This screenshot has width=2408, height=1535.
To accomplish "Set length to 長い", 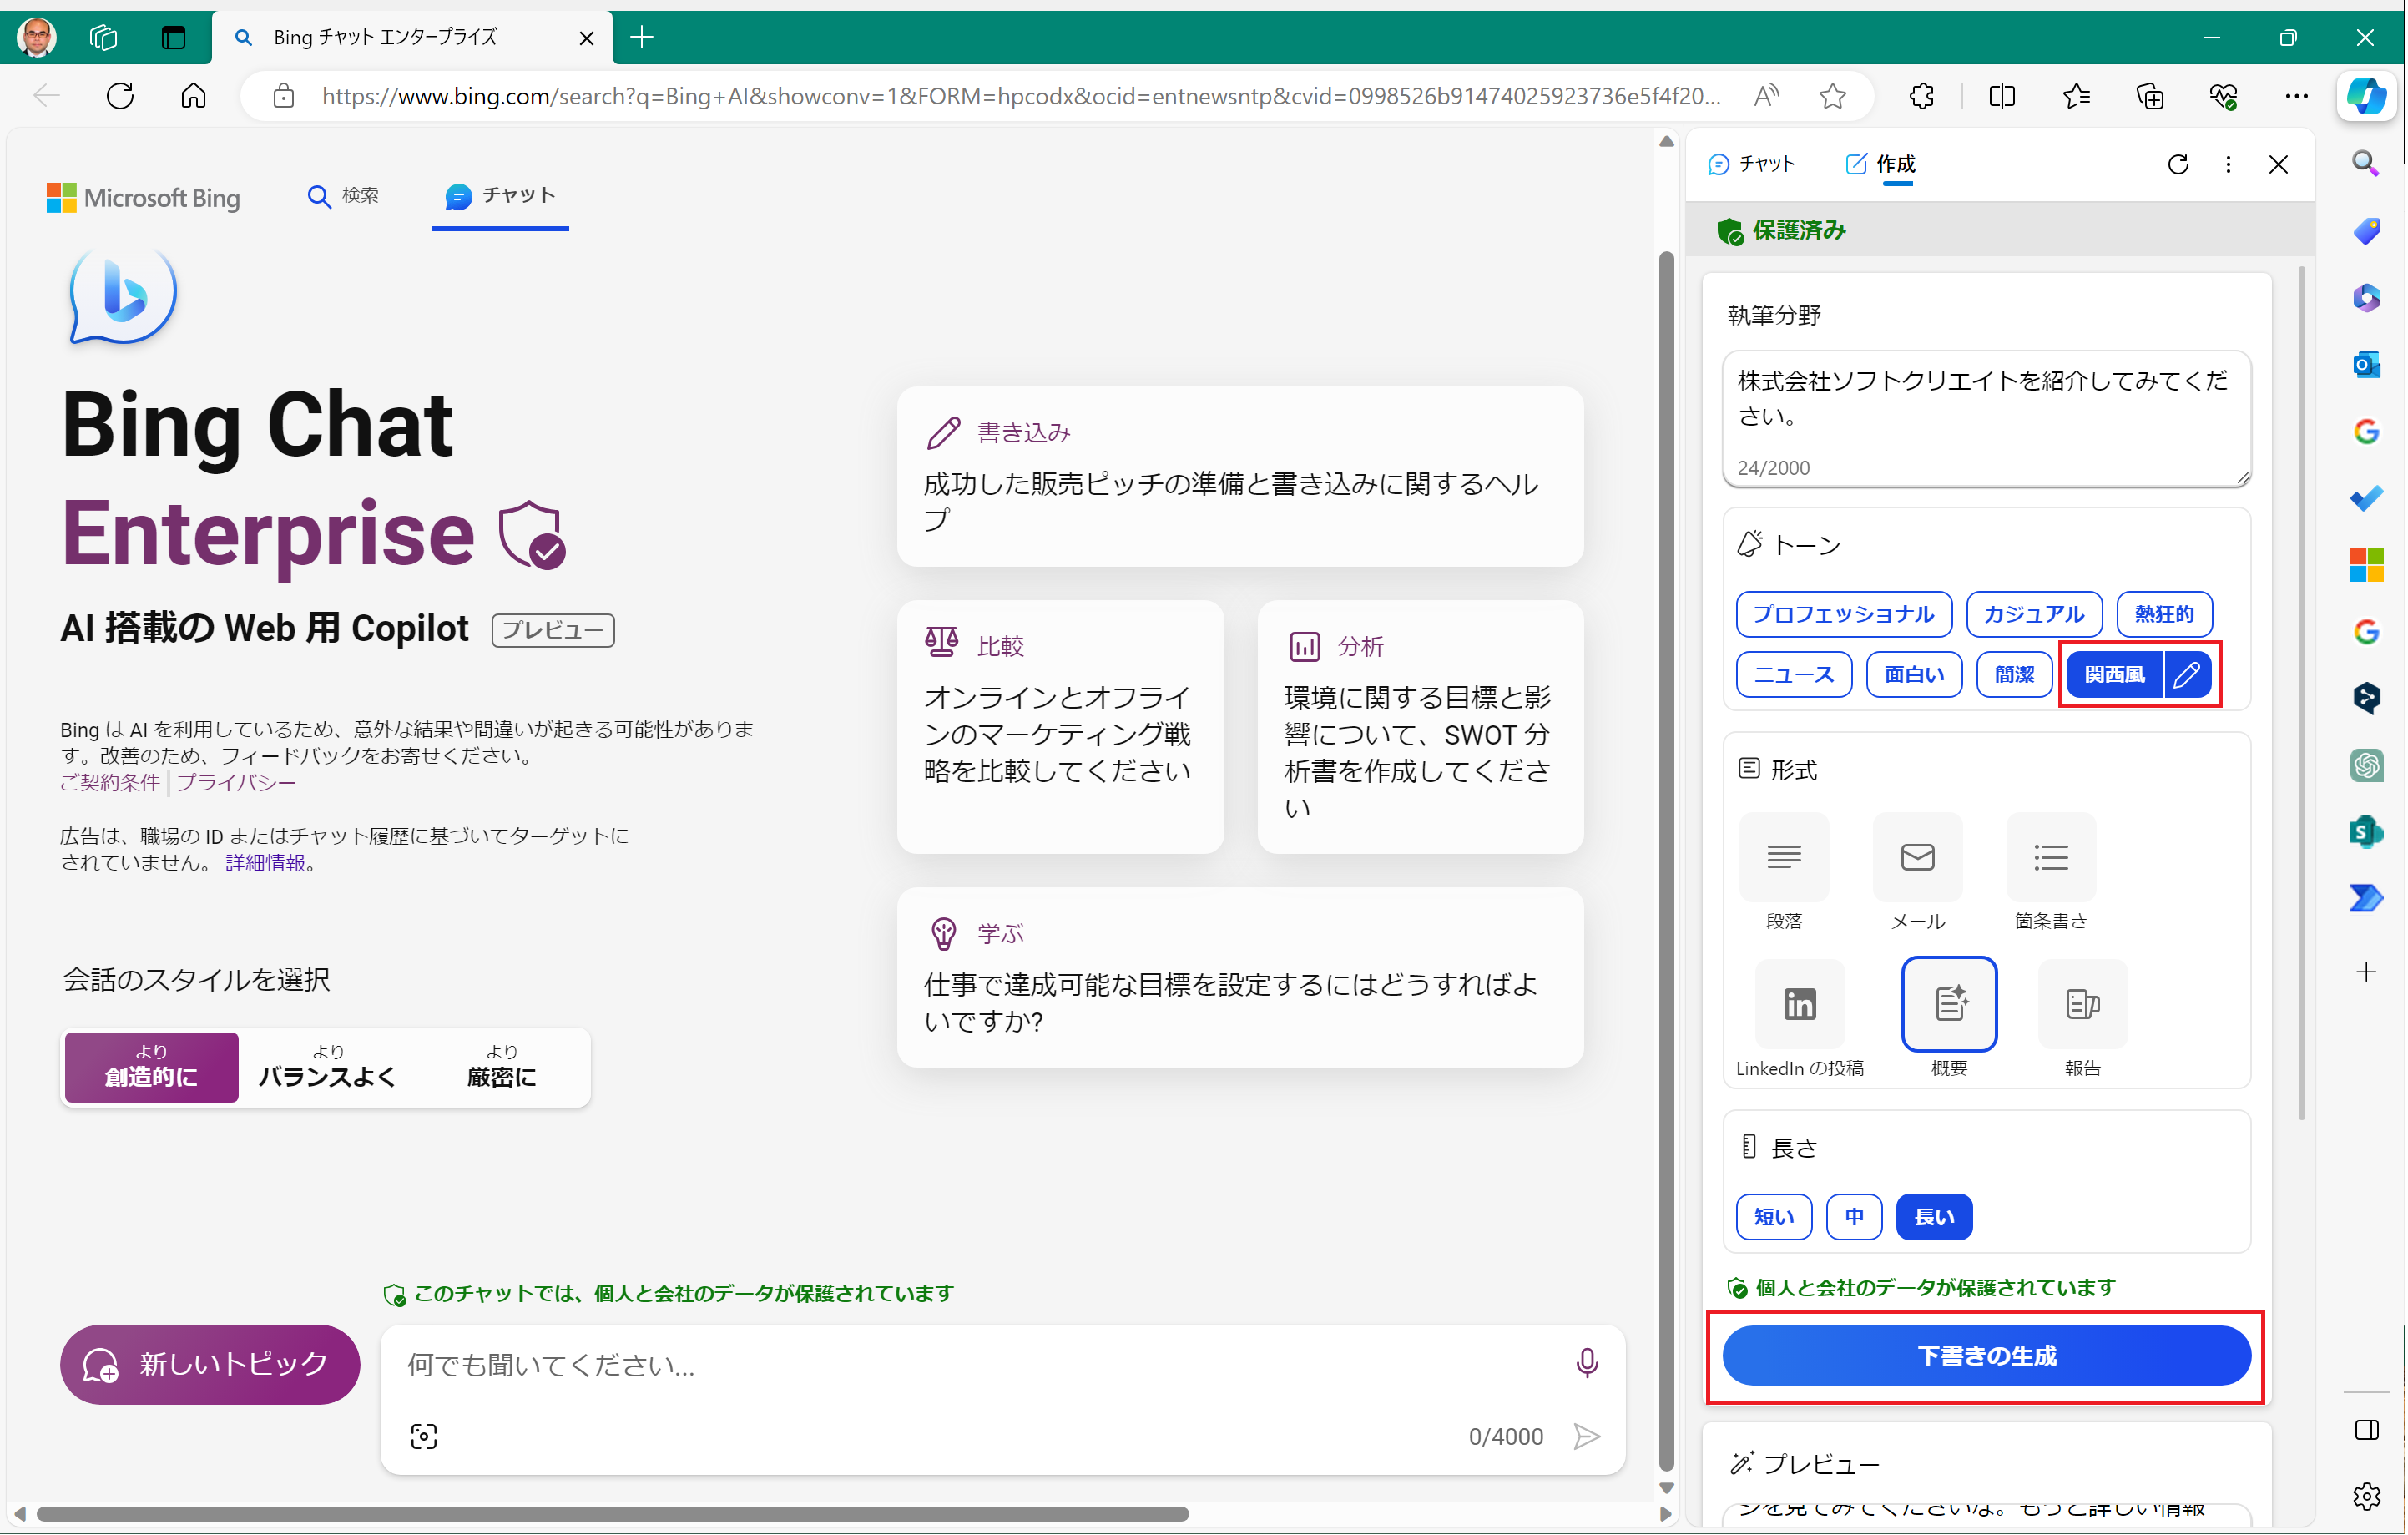I will [1934, 1217].
